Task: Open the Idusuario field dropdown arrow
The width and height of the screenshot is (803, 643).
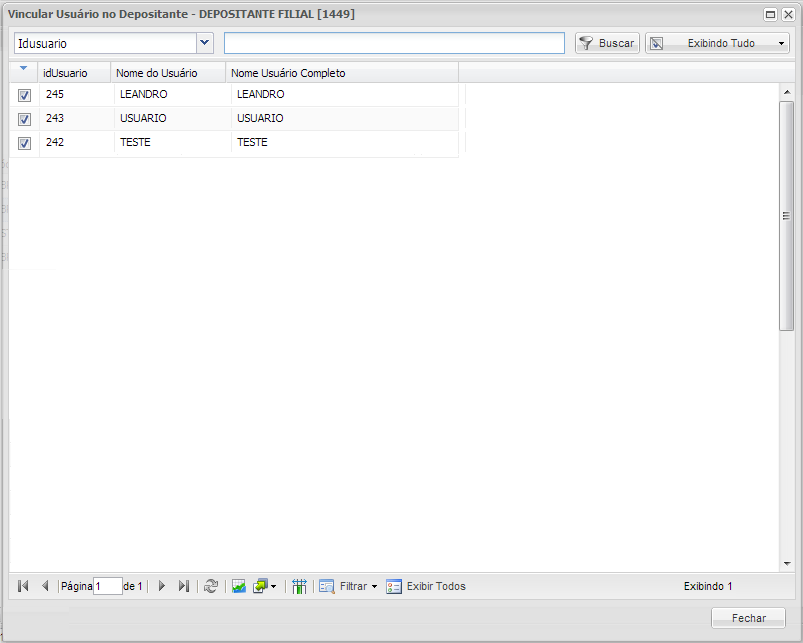Action: pyautogui.click(x=205, y=43)
